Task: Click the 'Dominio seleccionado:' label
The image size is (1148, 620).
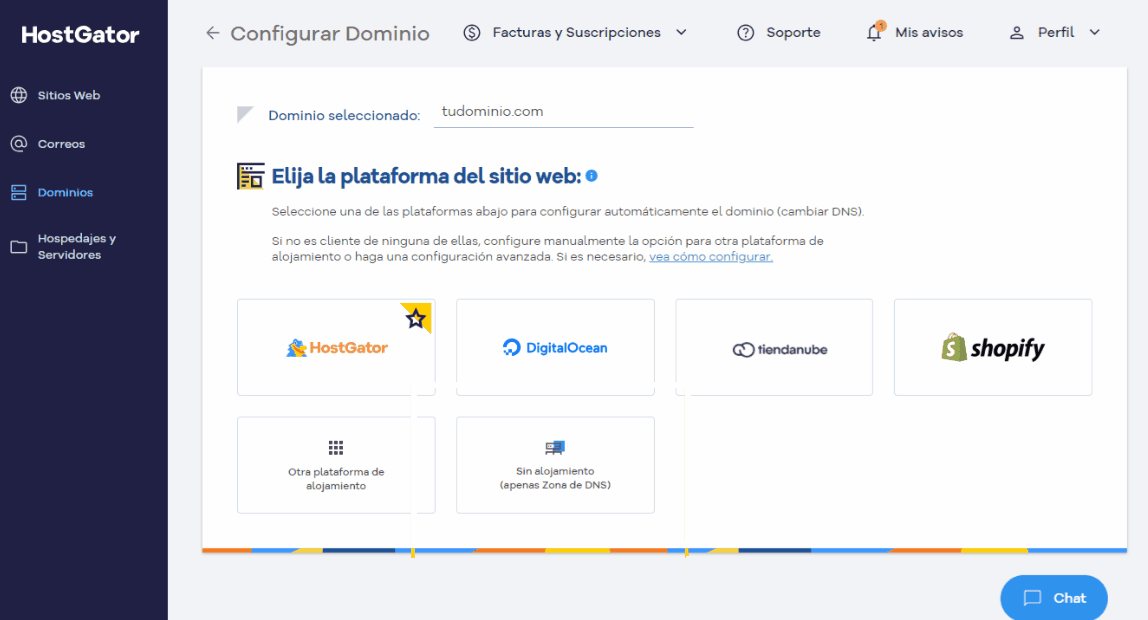Action: tap(344, 116)
